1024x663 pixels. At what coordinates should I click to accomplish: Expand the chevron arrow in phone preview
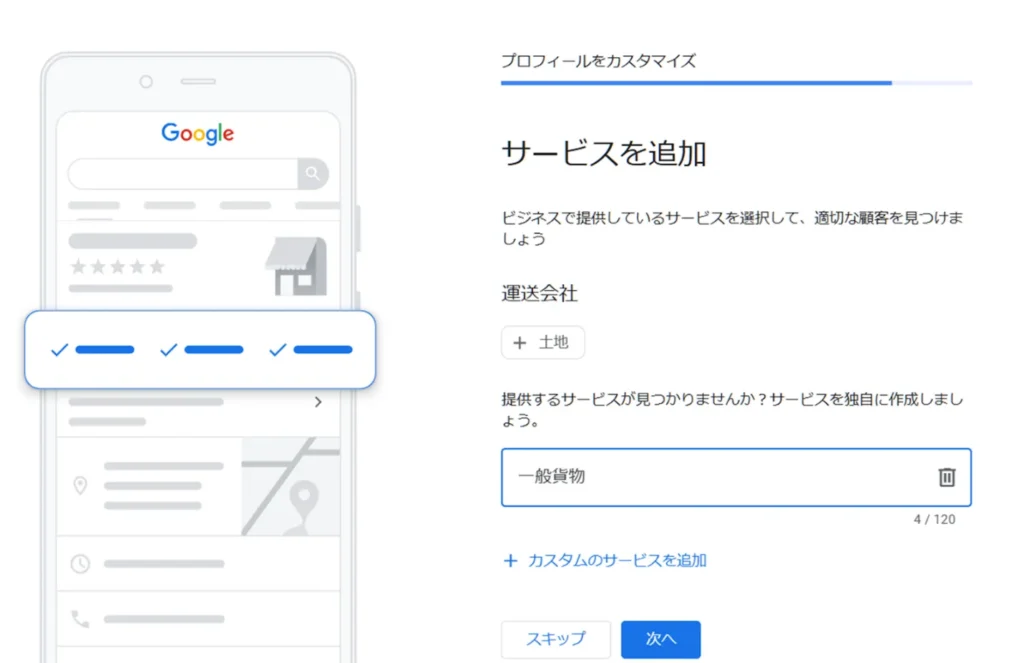pos(318,402)
